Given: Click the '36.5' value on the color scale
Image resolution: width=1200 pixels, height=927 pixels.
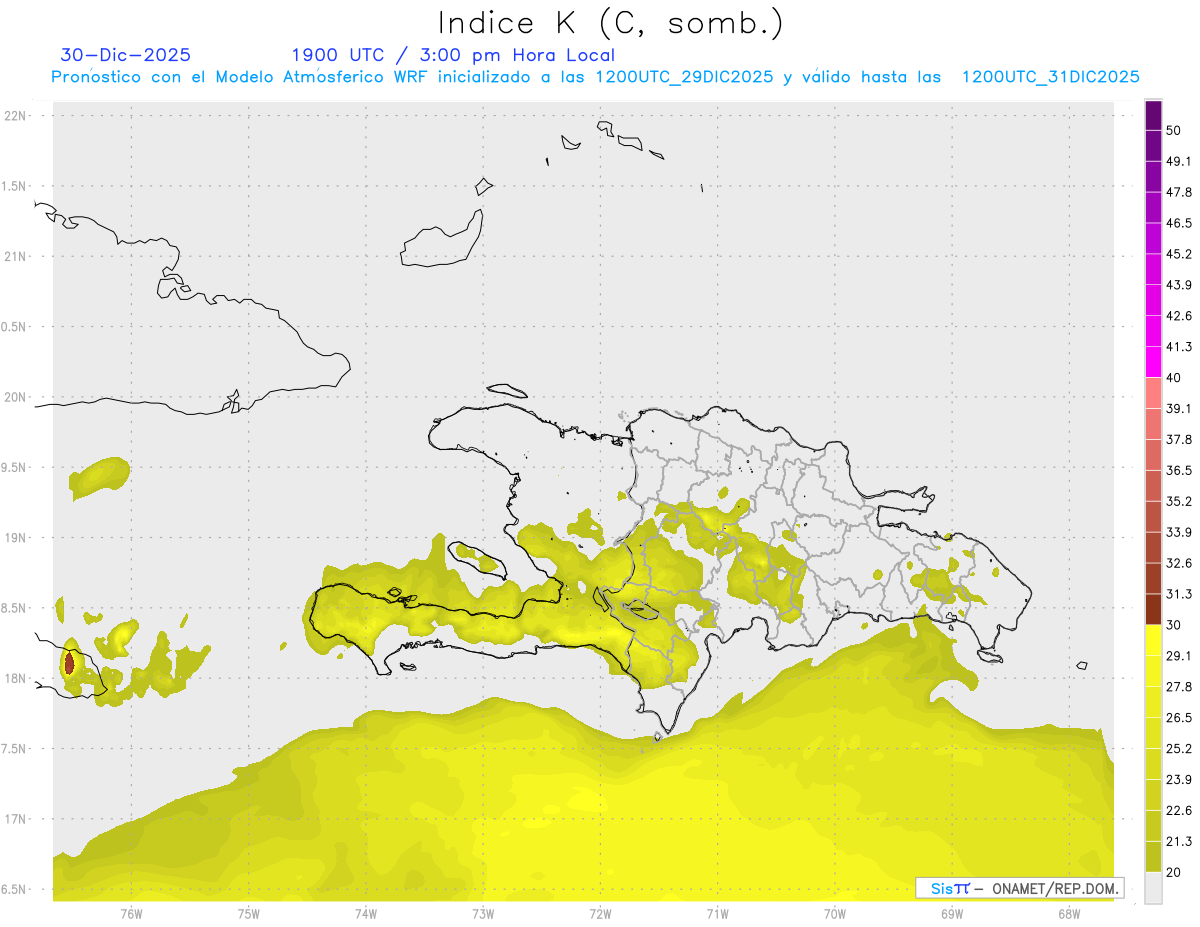Looking at the screenshot, I should pos(1179,471).
